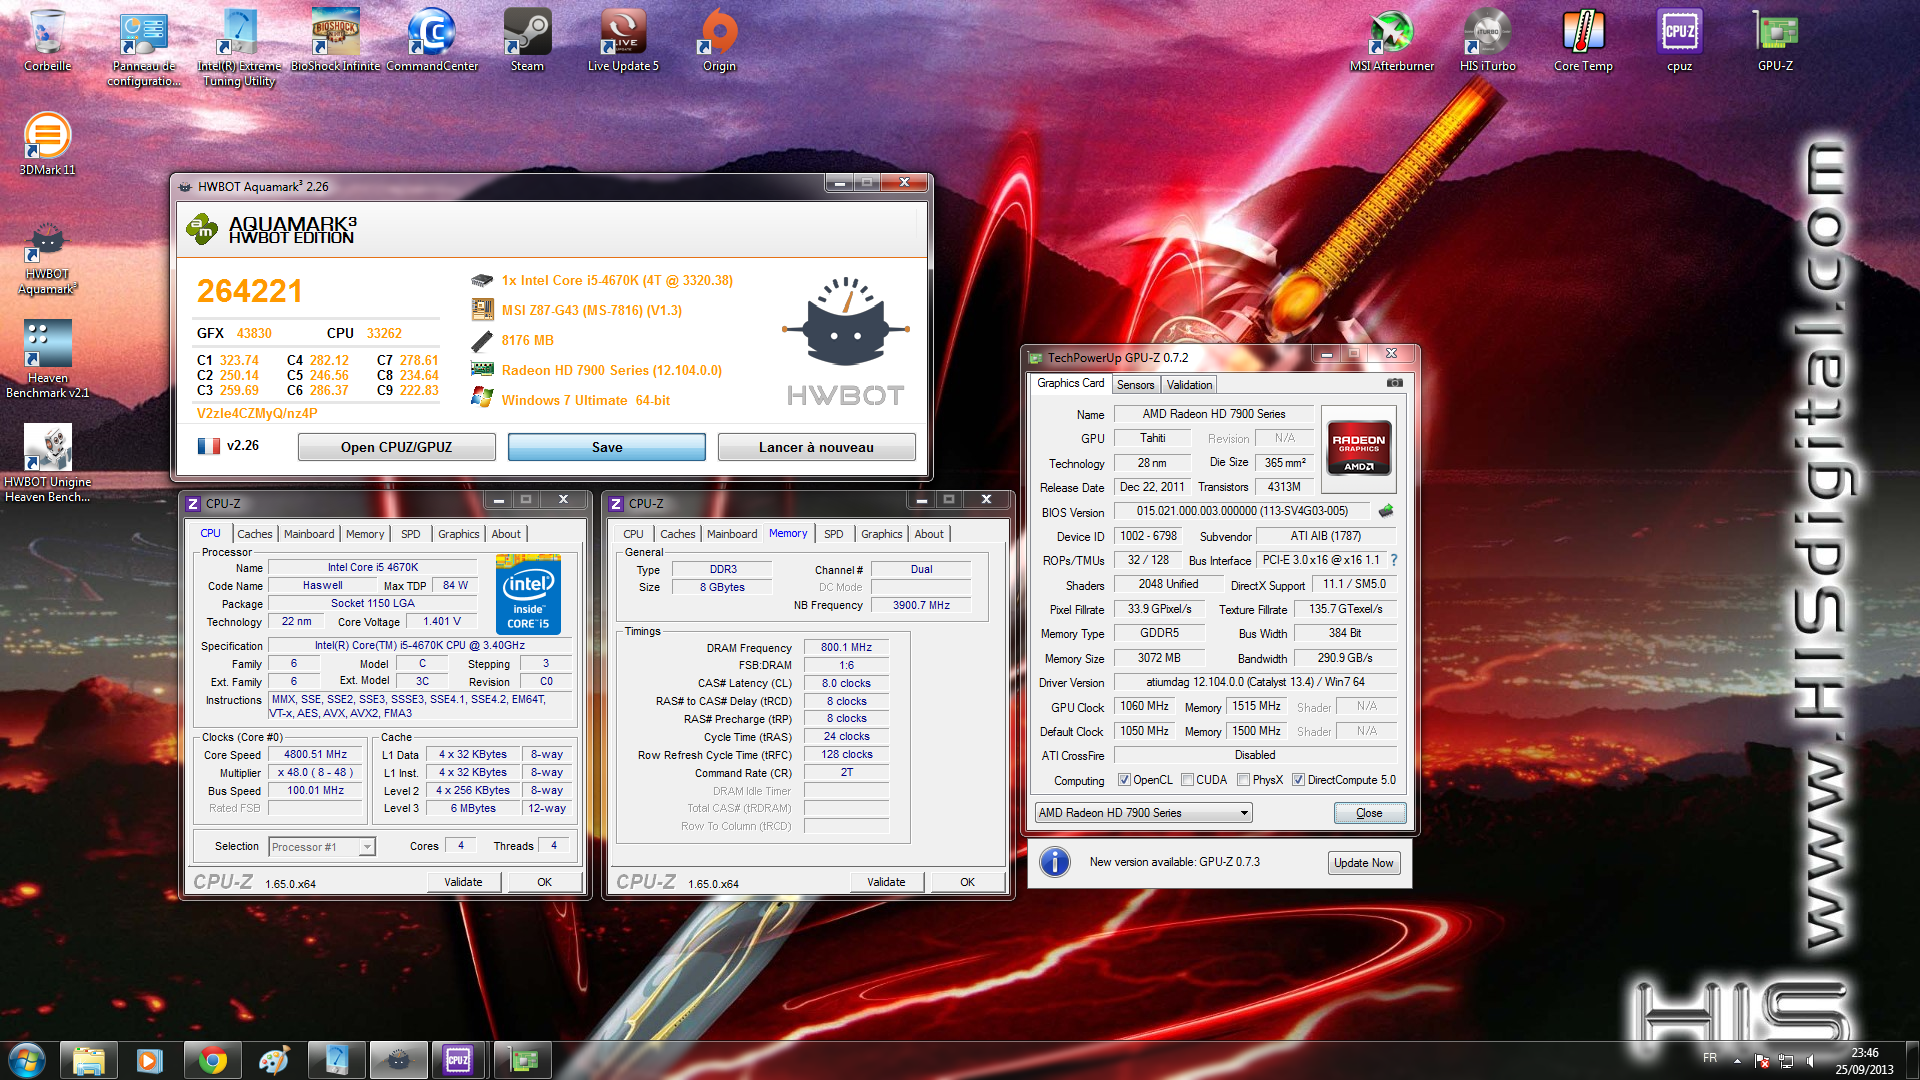Open the Corbeille recycle bin icon
This screenshot has height=1080, width=1920.
(47, 40)
